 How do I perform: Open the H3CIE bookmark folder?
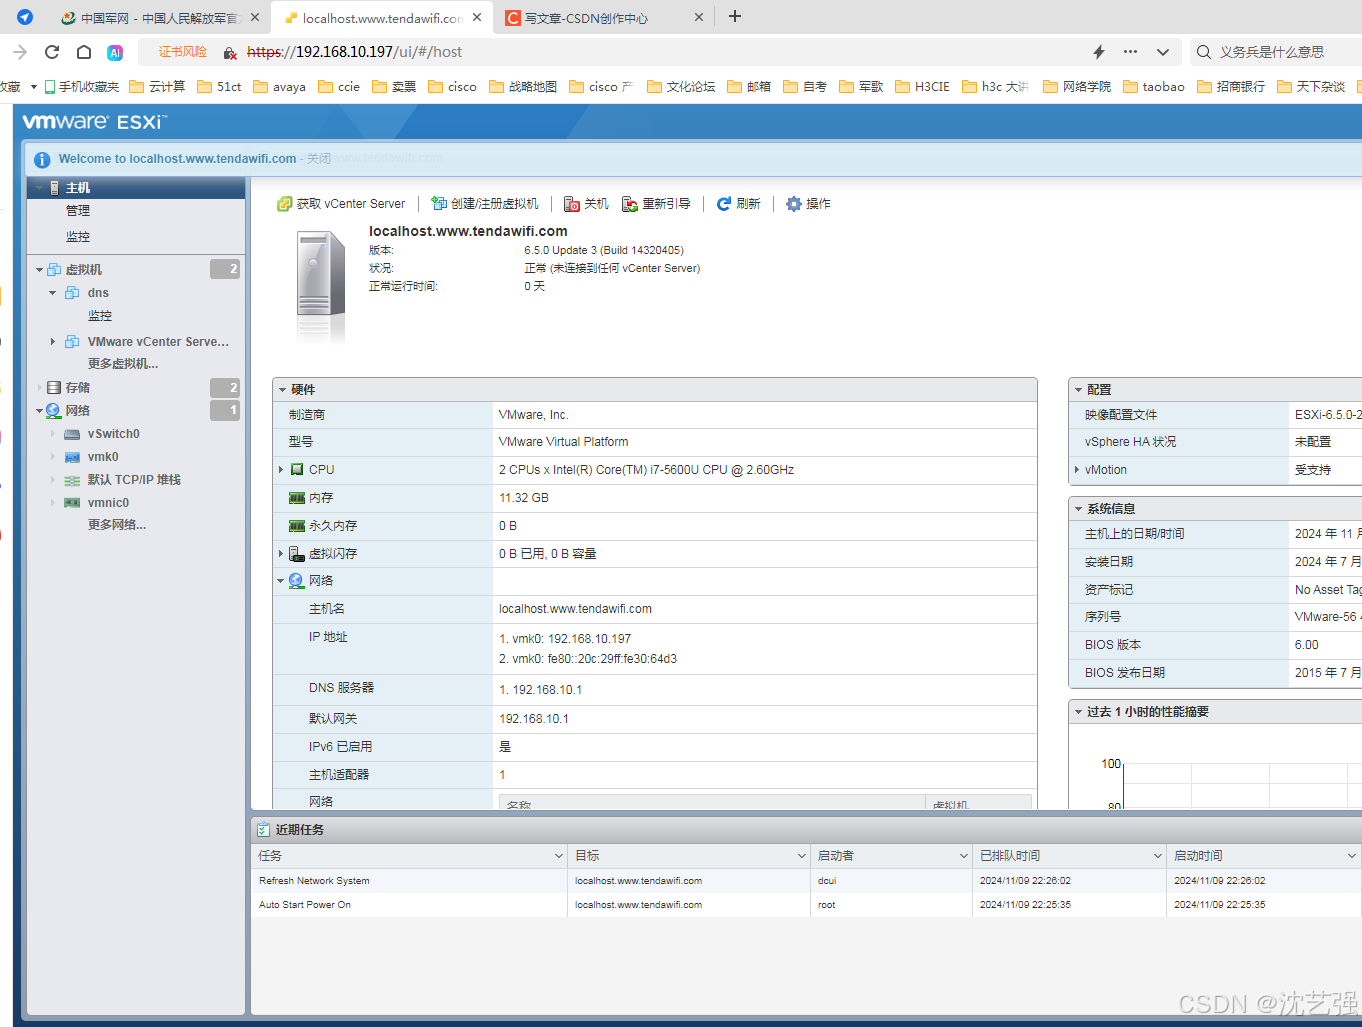click(x=922, y=87)
